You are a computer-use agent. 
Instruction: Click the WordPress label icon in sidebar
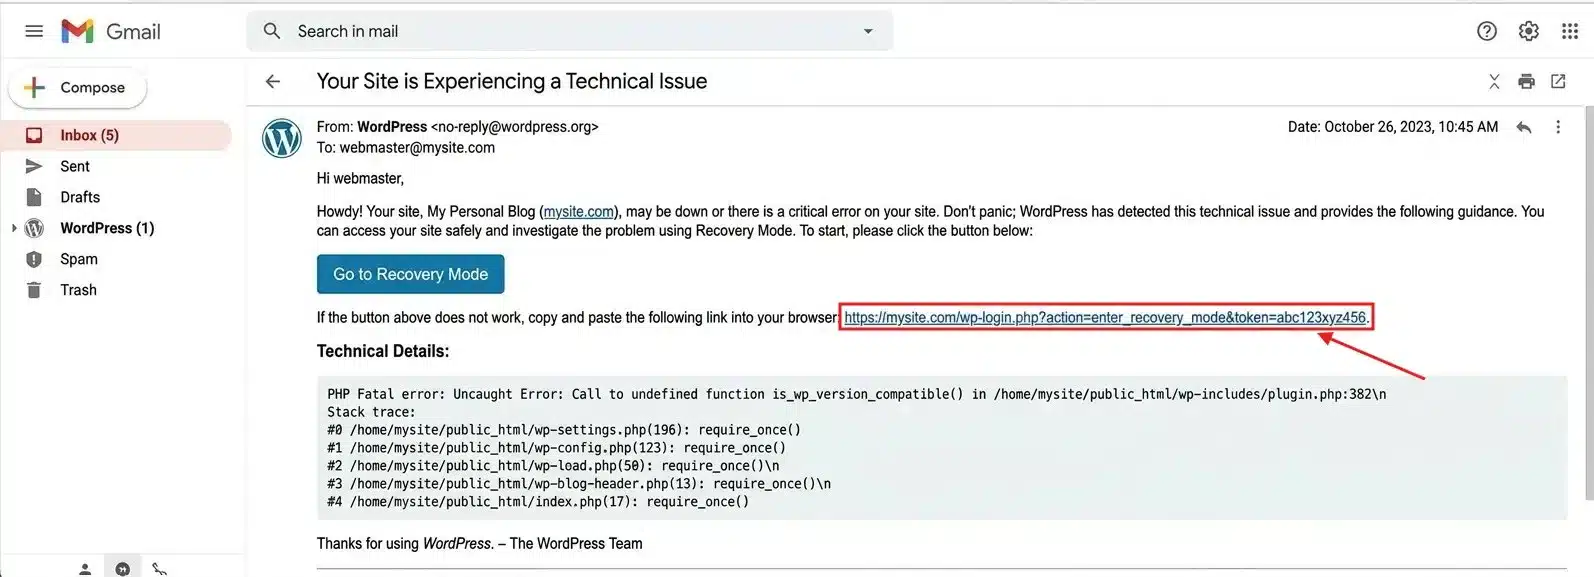point(34,228)
